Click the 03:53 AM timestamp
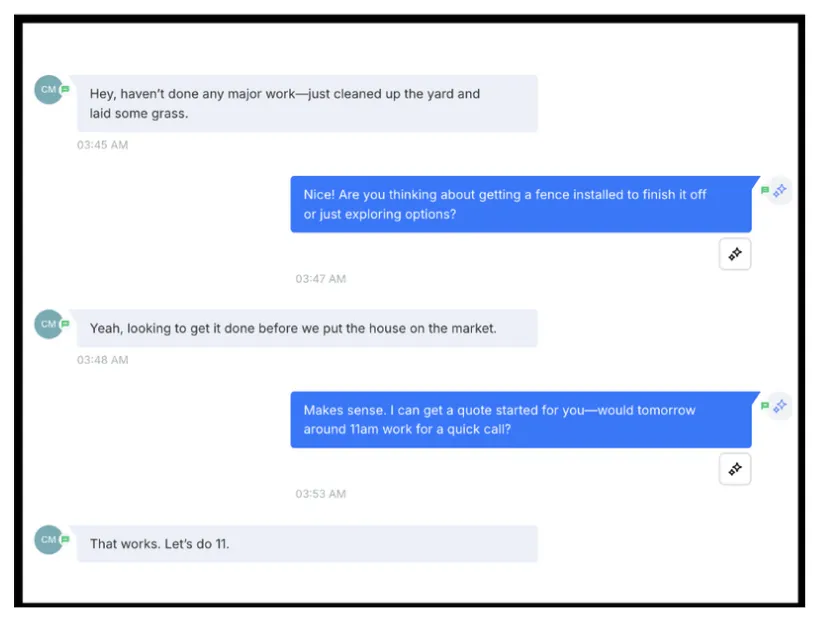 321,494
